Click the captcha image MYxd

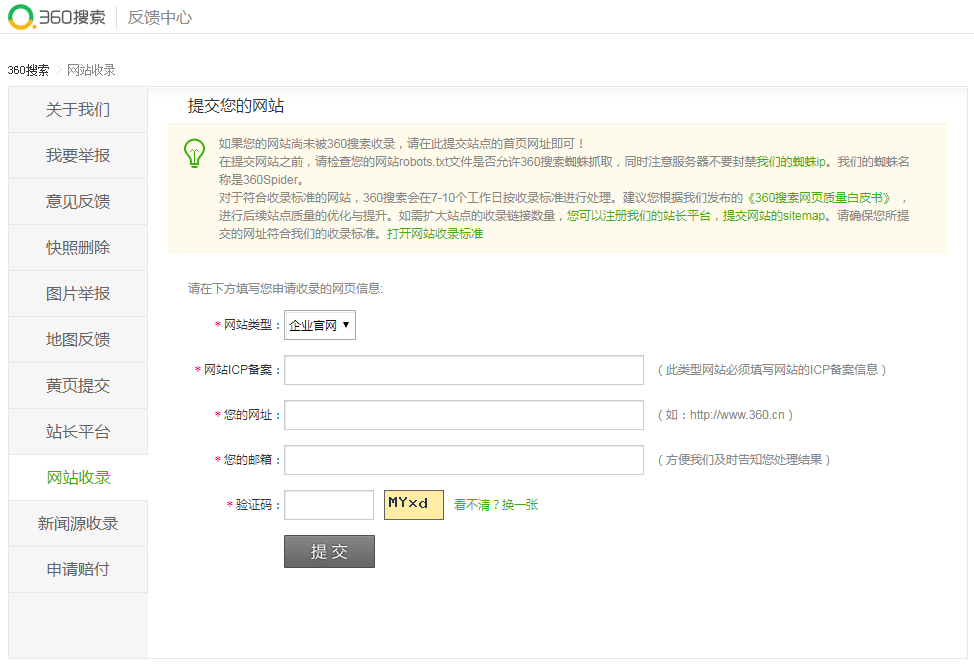coord(413,504)
